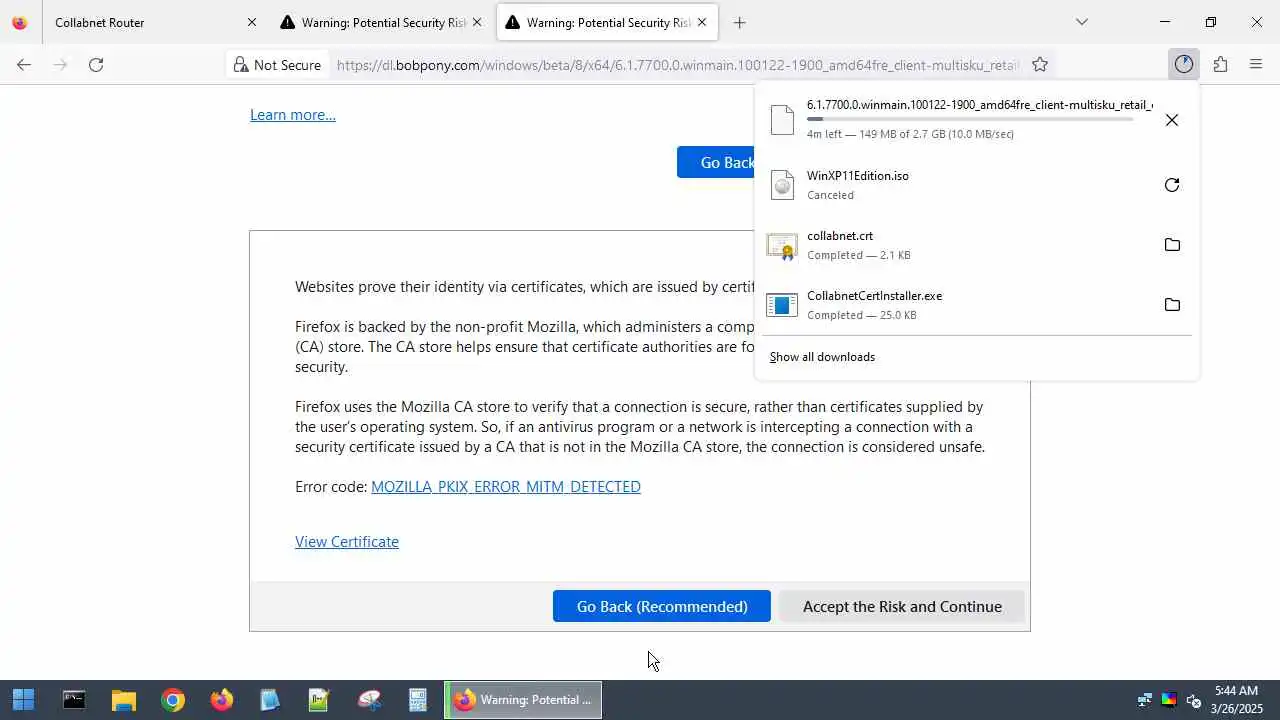
Task: Click the Canceled status text
Action: coord(831,195)
